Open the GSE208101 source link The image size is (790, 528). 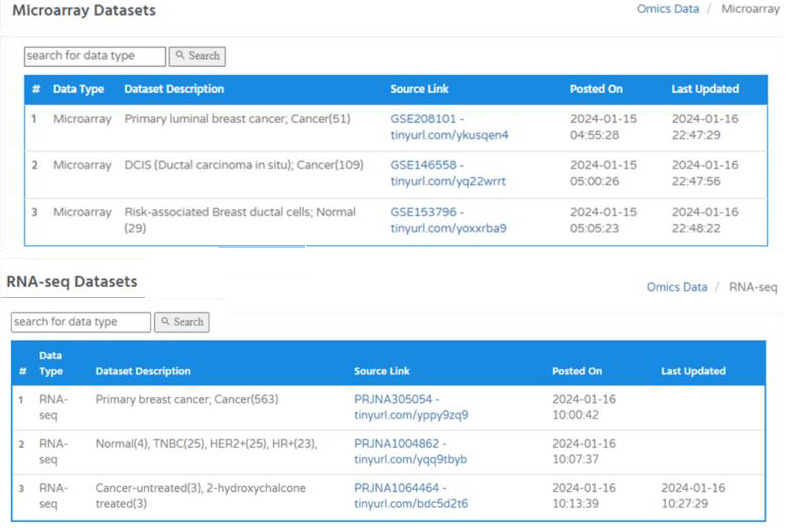click(x=449, y=127)
